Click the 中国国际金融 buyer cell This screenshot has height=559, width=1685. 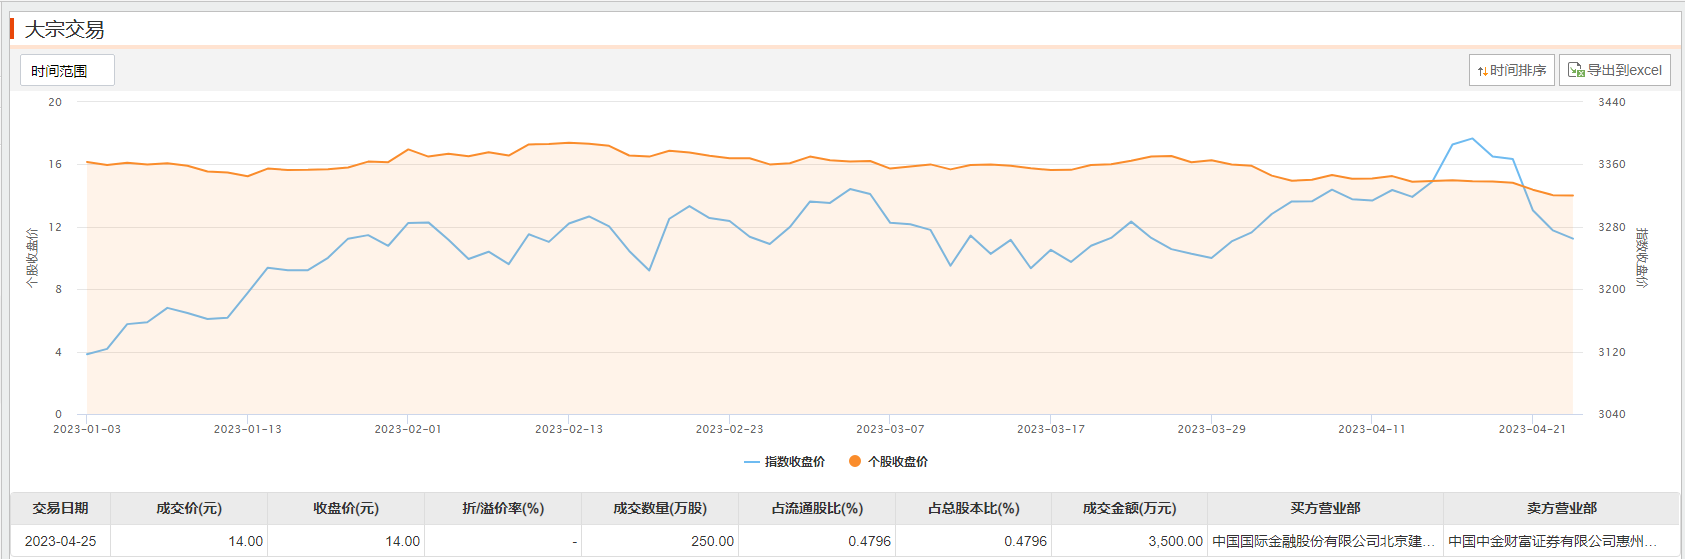coord(1325,541)
